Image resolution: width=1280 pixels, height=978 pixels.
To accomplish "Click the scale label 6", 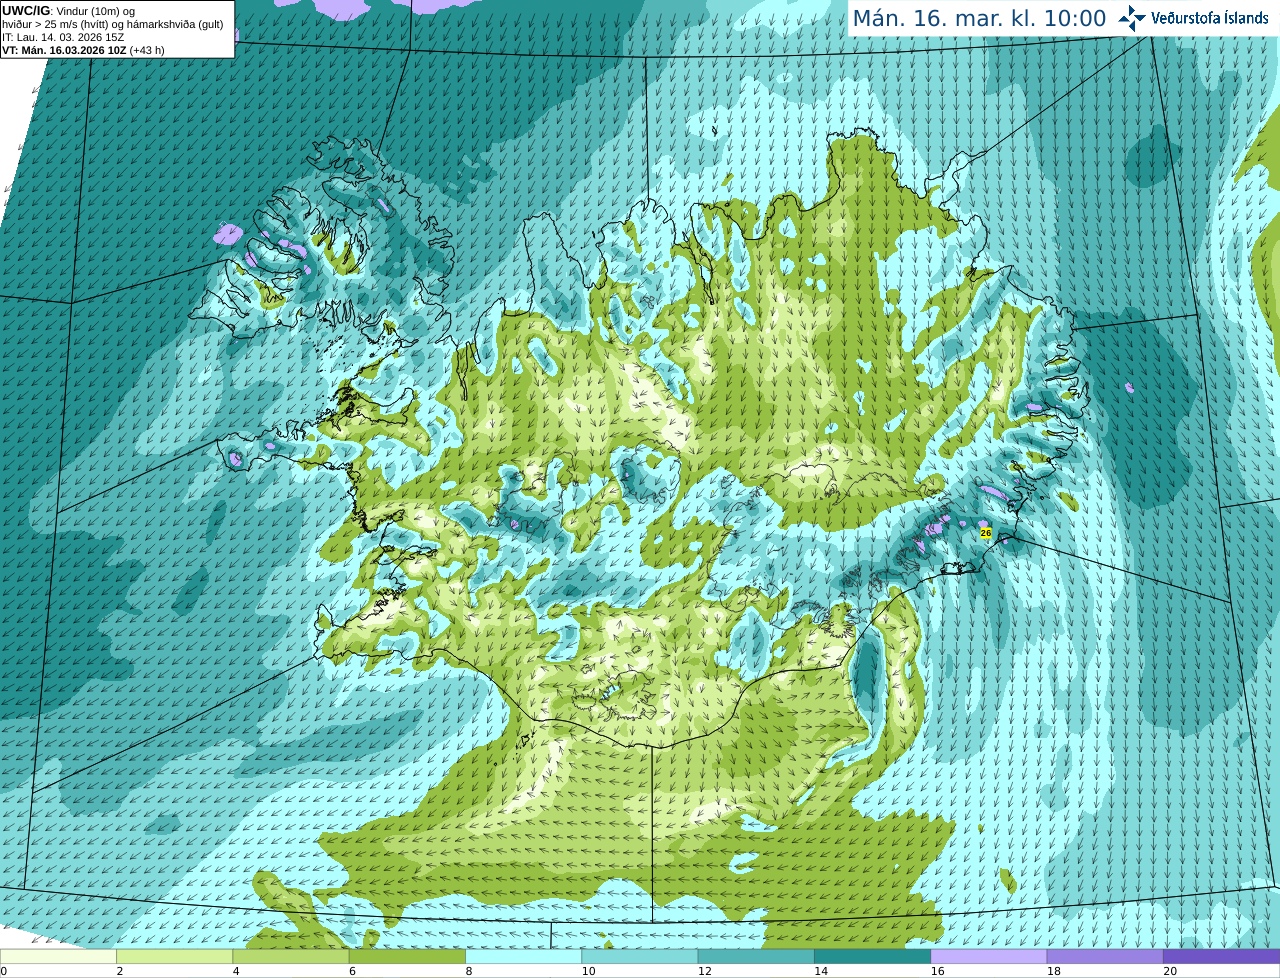I will [352, 971].
